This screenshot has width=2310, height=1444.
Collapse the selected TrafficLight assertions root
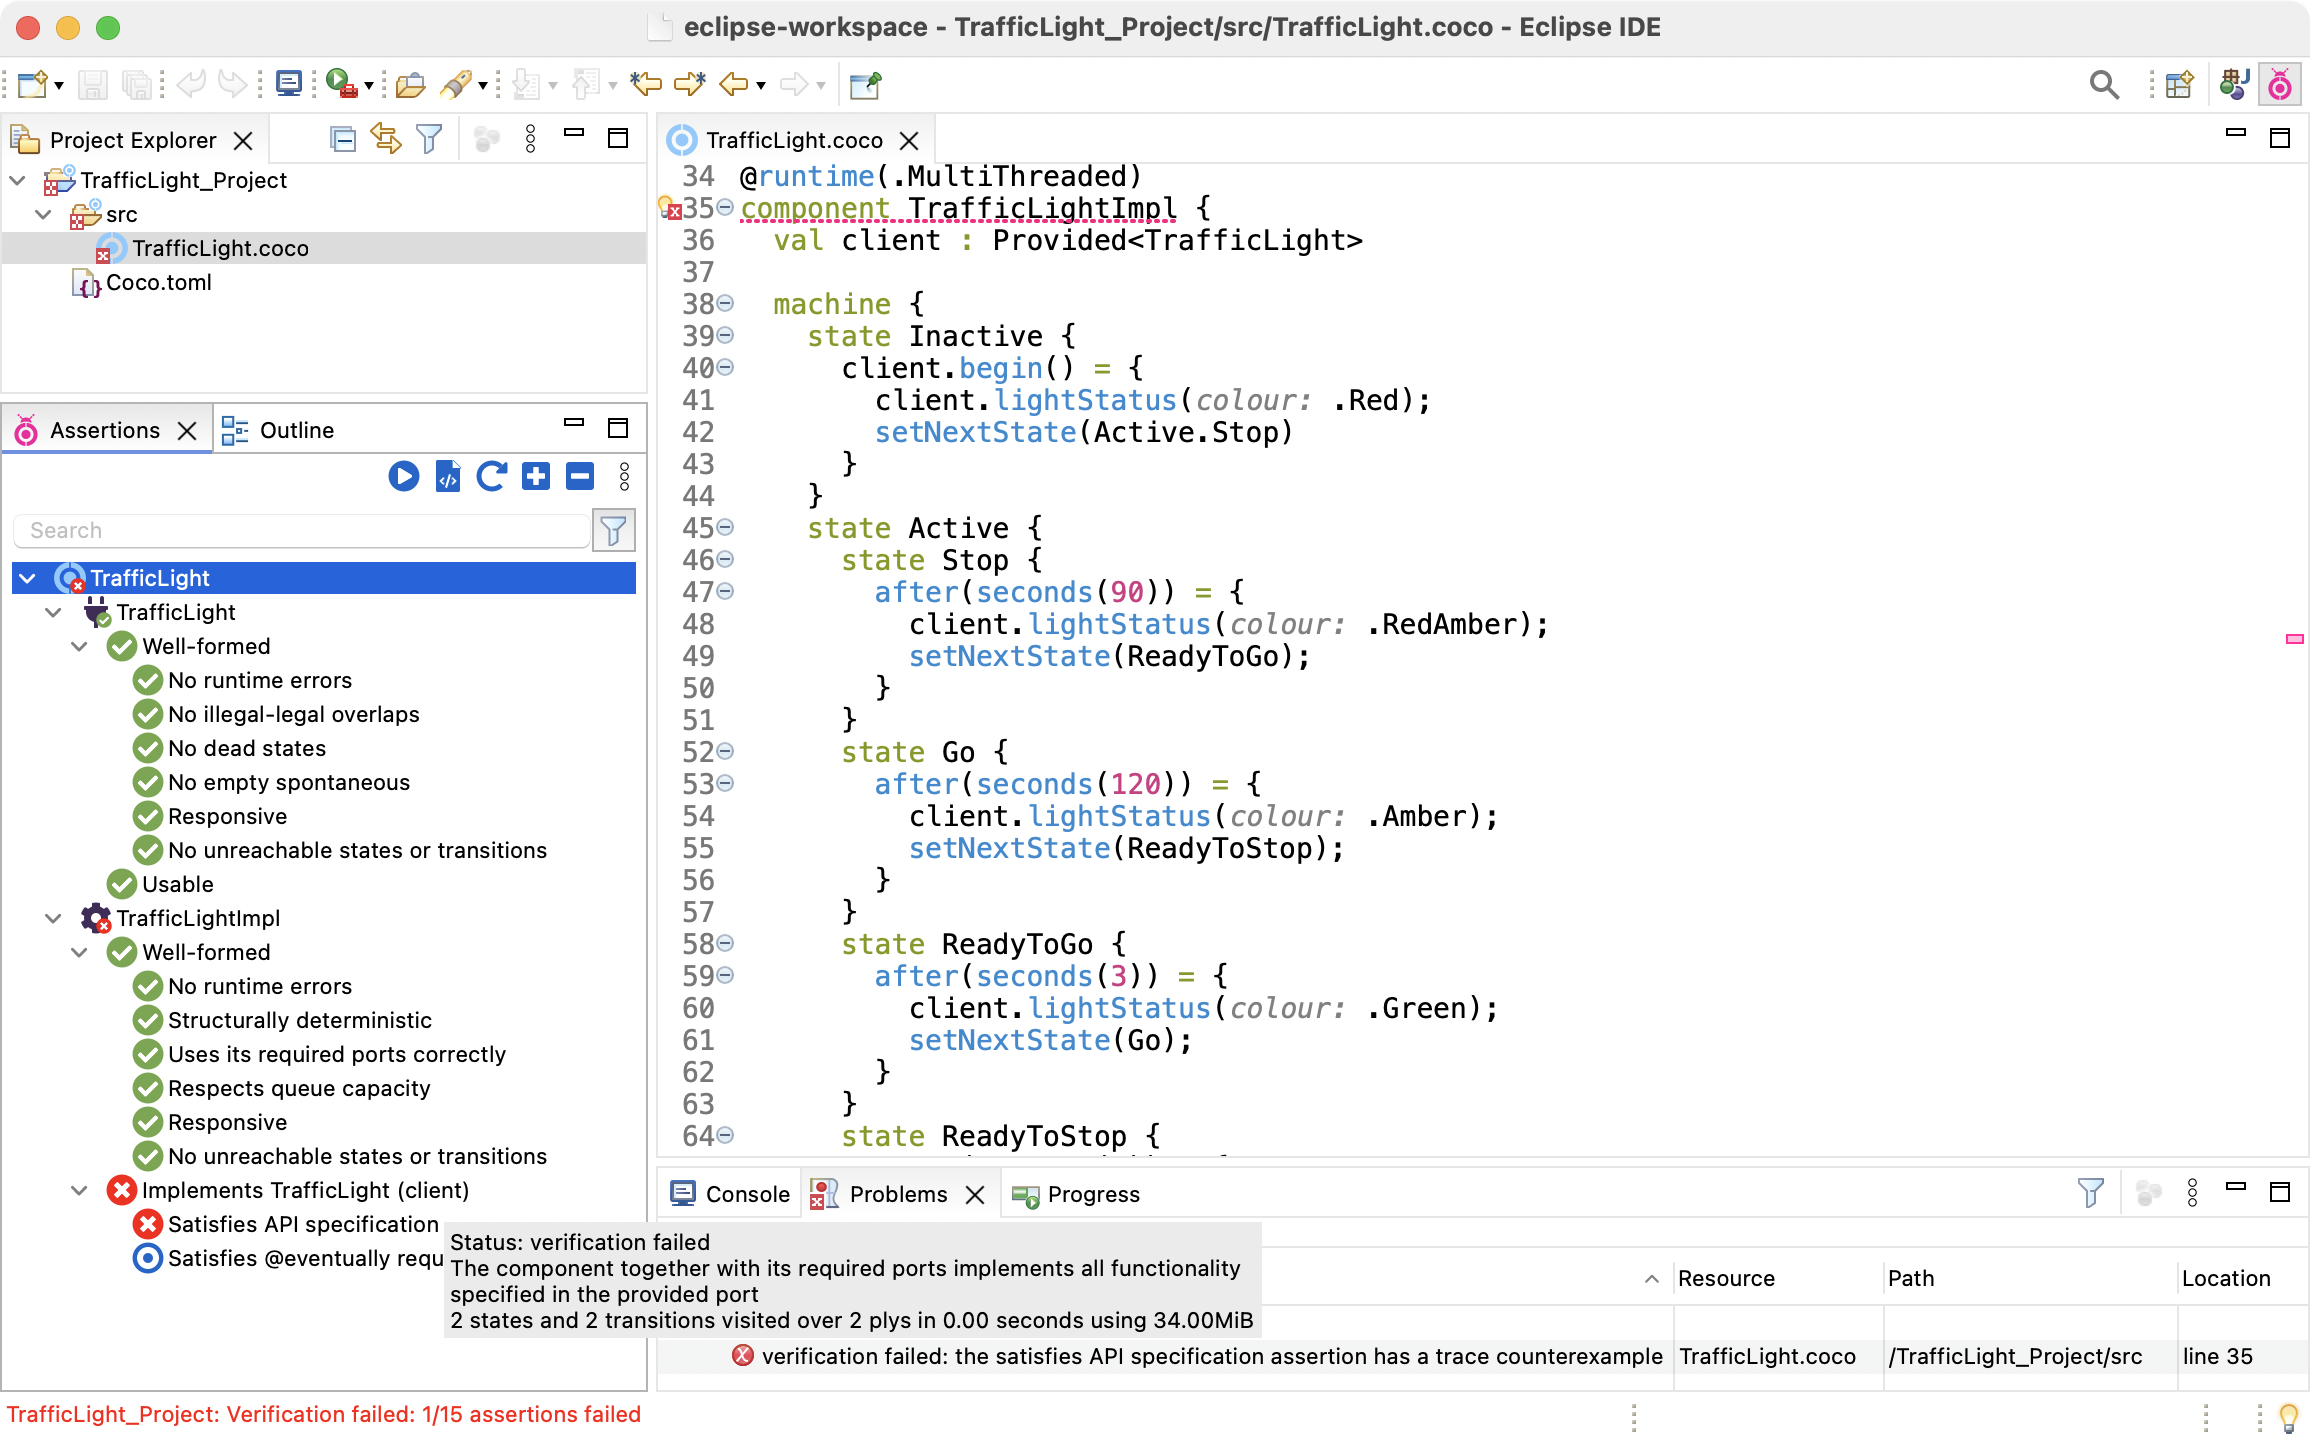tap(28, 578)
